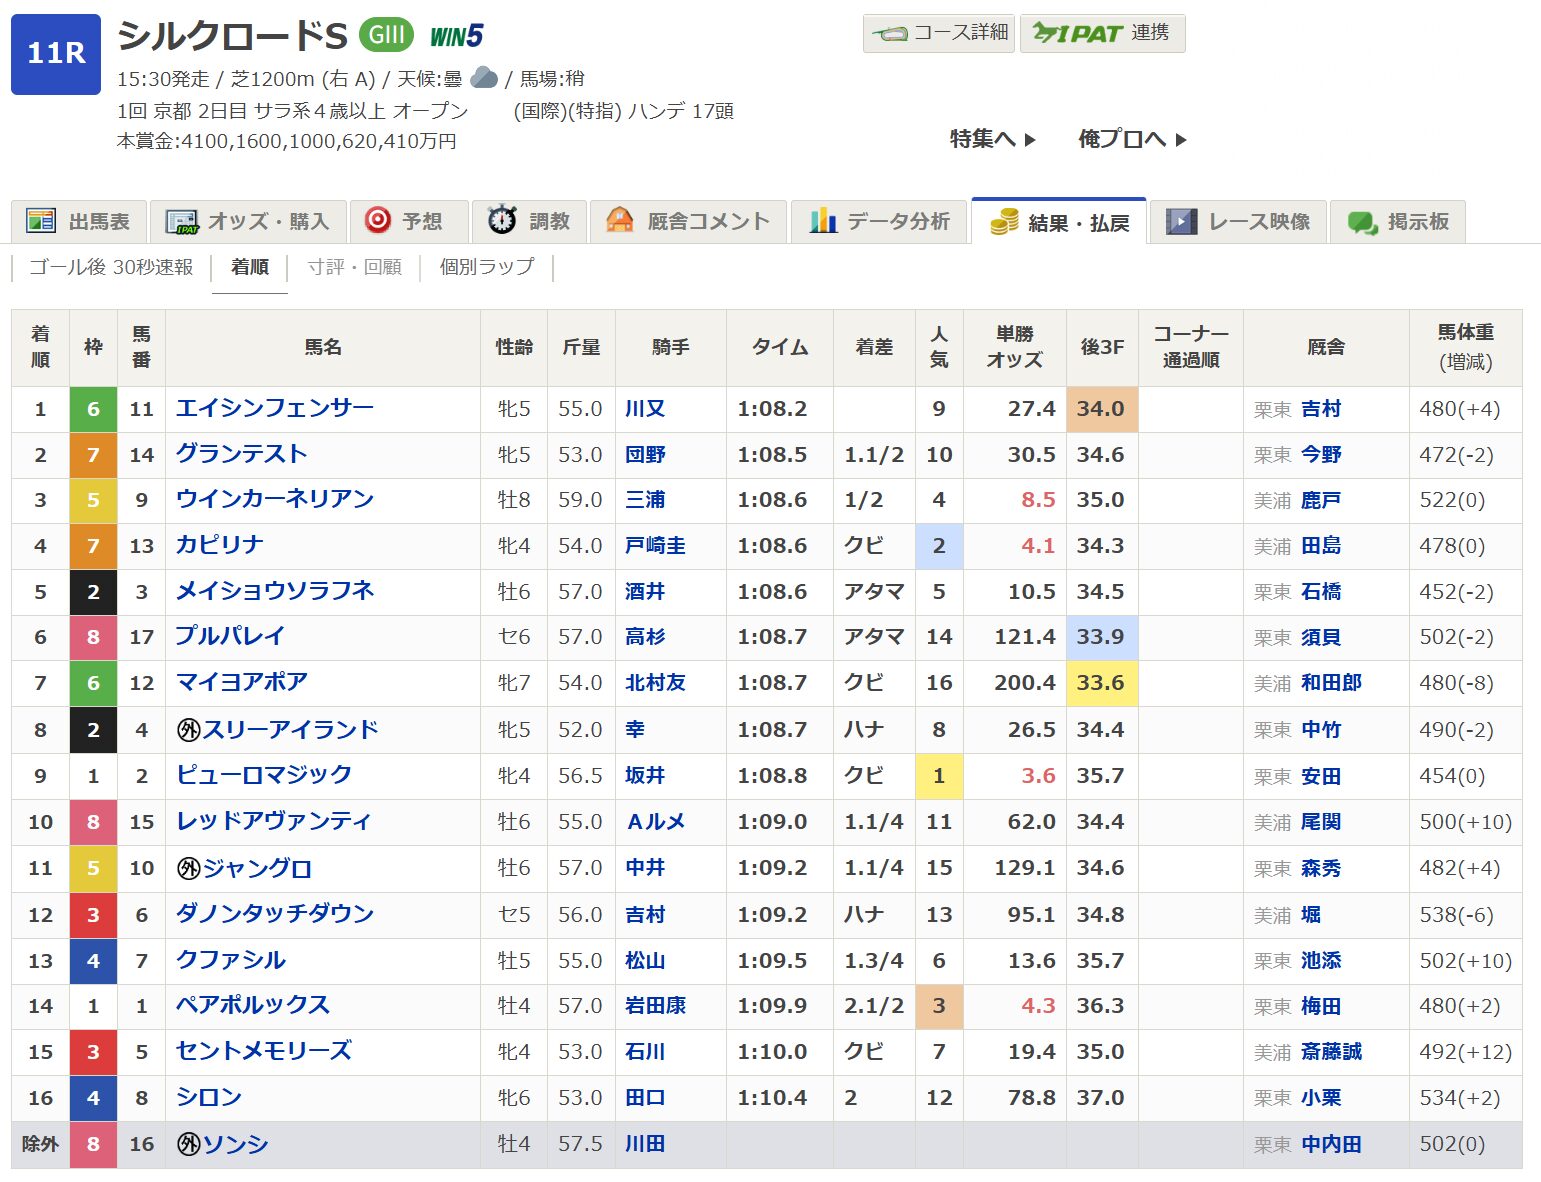Open the コース詳細 course details button
1541x1182 pixels.
[x=940, y=33]
